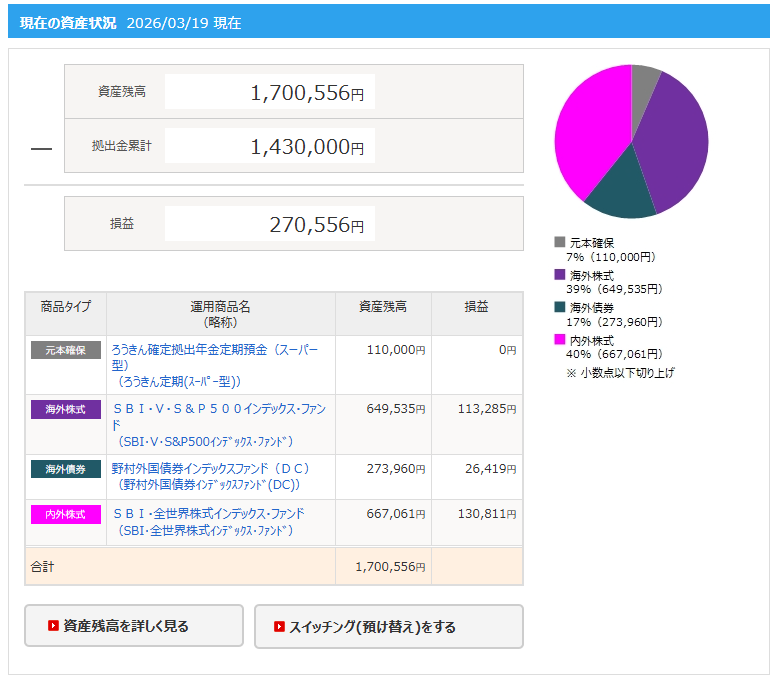Click the 資産残高 amount field 1,700,556円
This screenshot has width=778, height=680.
[269, 92]
